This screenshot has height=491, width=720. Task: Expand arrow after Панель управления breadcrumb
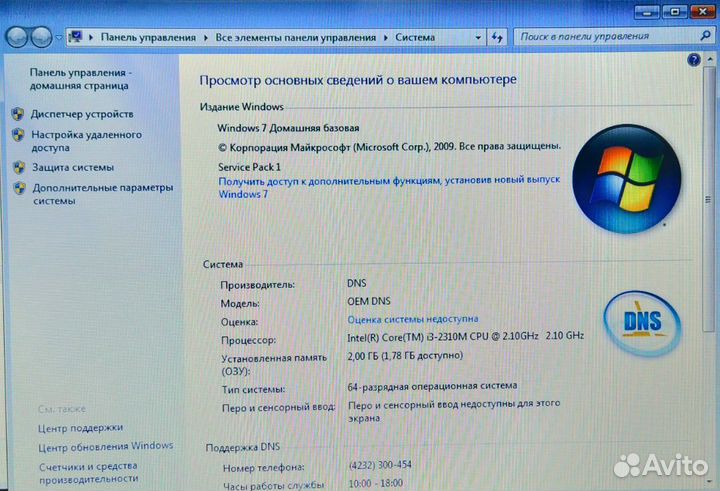click(x=205, y=37)
